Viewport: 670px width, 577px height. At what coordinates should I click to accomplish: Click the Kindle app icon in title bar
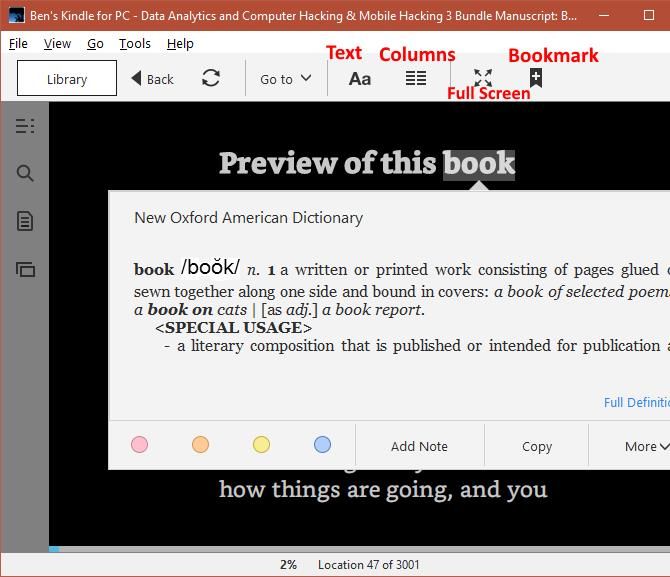tap(16, 16)
